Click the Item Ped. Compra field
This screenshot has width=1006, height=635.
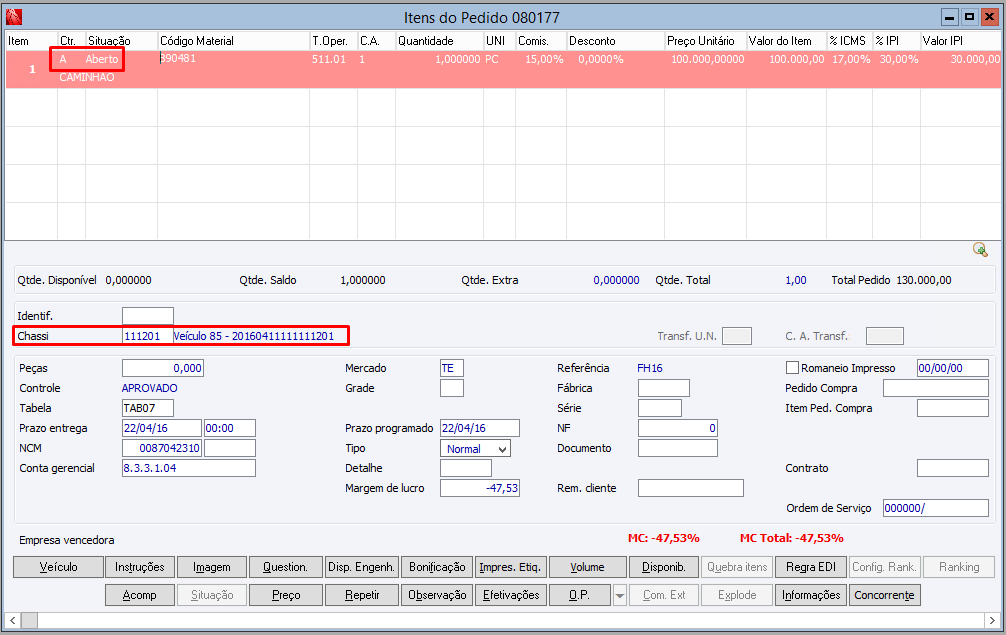click(953, 408)
